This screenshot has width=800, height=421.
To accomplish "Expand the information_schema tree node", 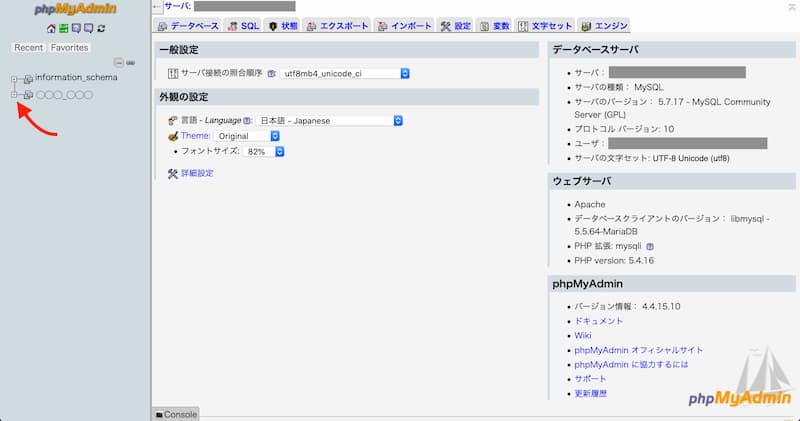I will pyautogui.click(x=14, y=79).
